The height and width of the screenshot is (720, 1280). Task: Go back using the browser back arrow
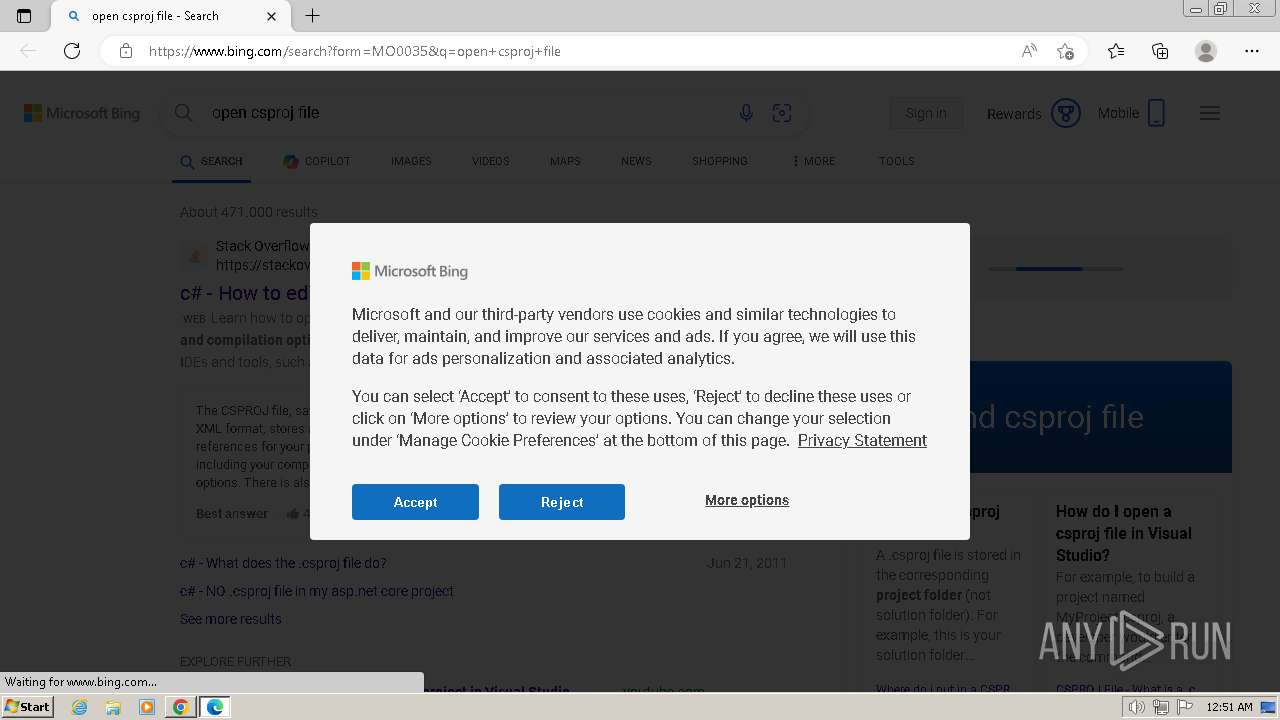28,51
